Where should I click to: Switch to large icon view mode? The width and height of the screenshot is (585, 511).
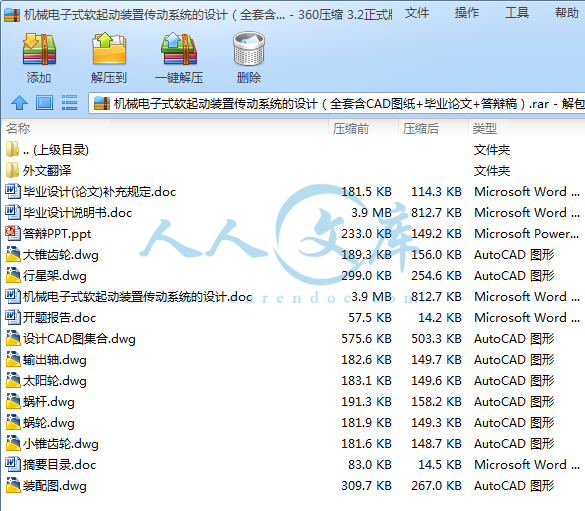pos(44,103)
